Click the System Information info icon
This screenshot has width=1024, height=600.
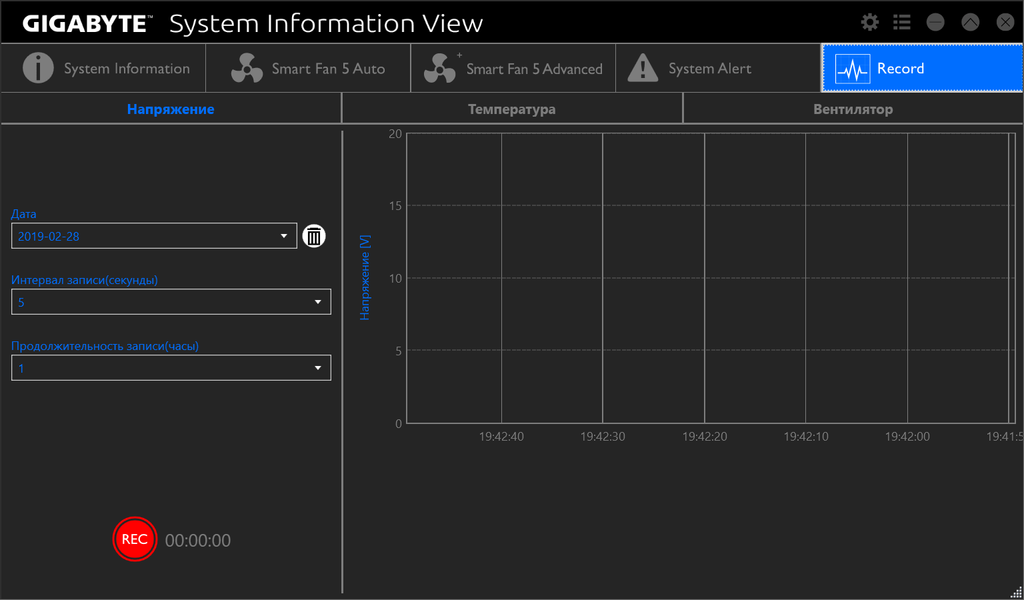point(39,68)
